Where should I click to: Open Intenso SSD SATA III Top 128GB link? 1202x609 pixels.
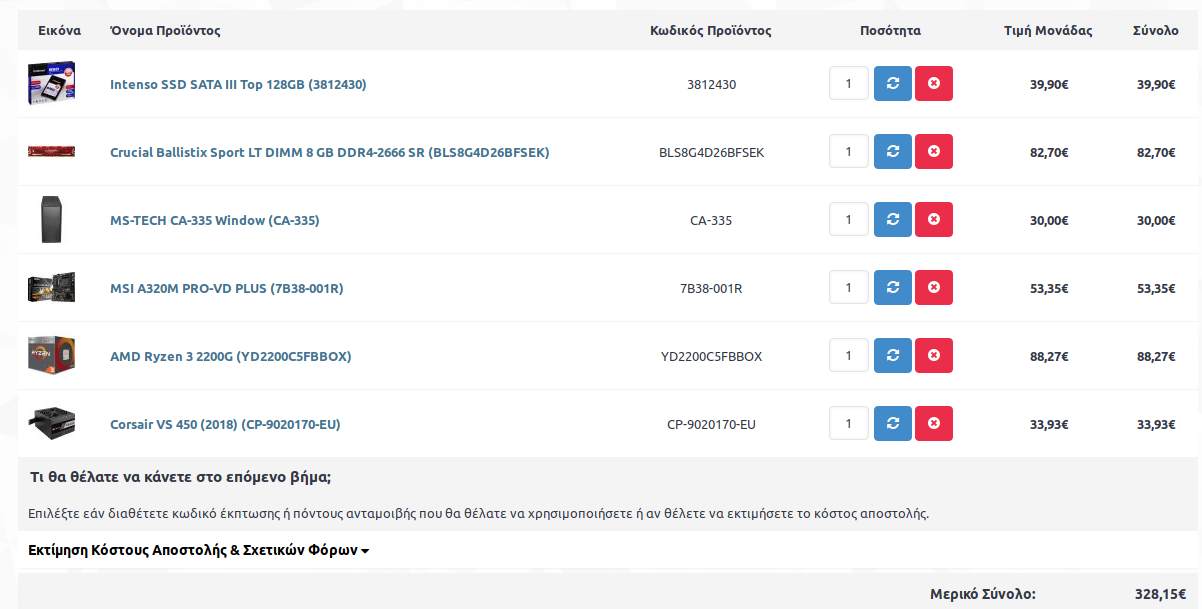coord(238,85)
